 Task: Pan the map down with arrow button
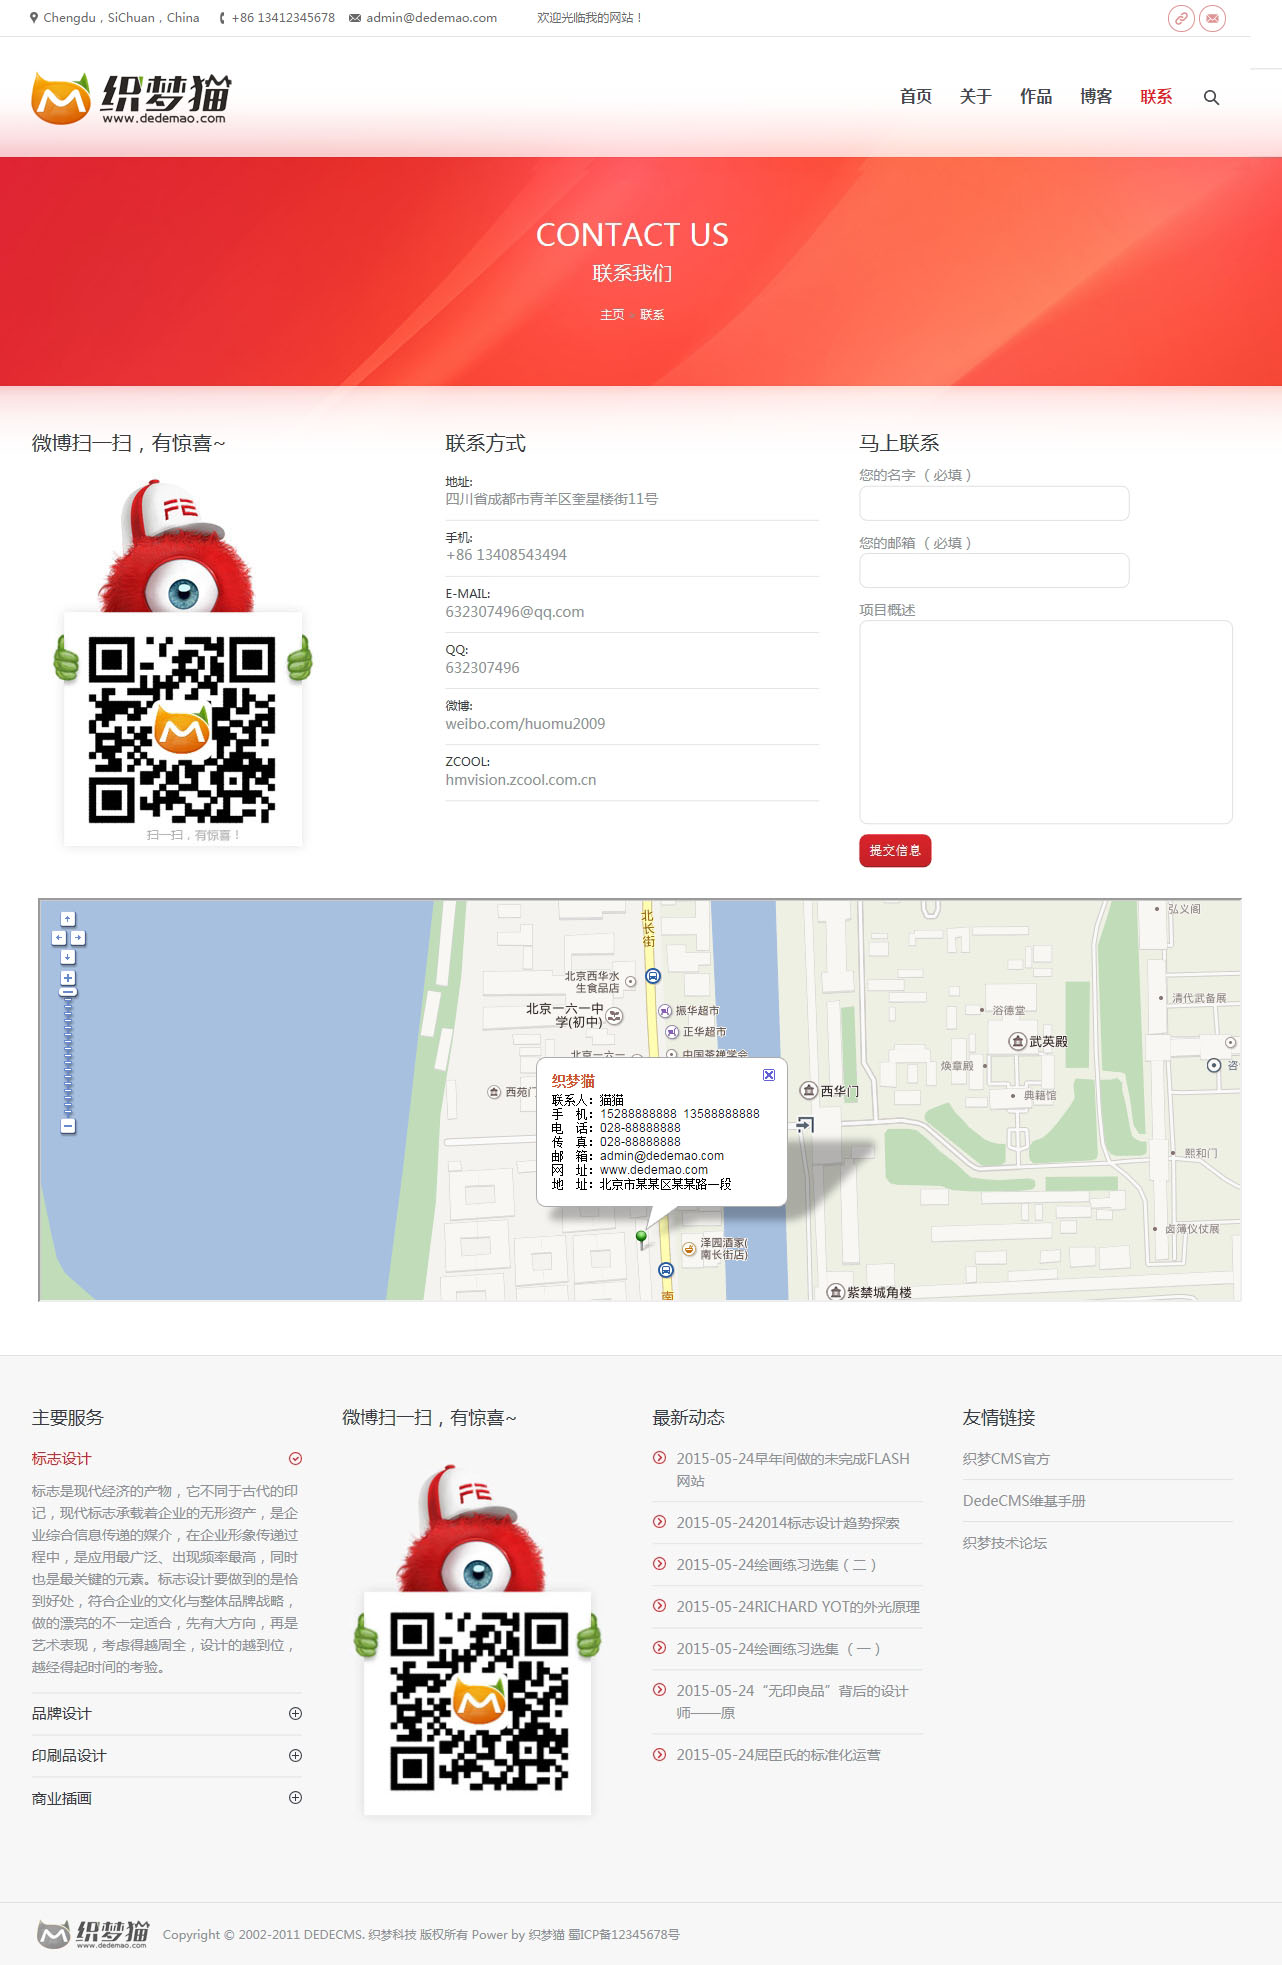pos(68,957)
